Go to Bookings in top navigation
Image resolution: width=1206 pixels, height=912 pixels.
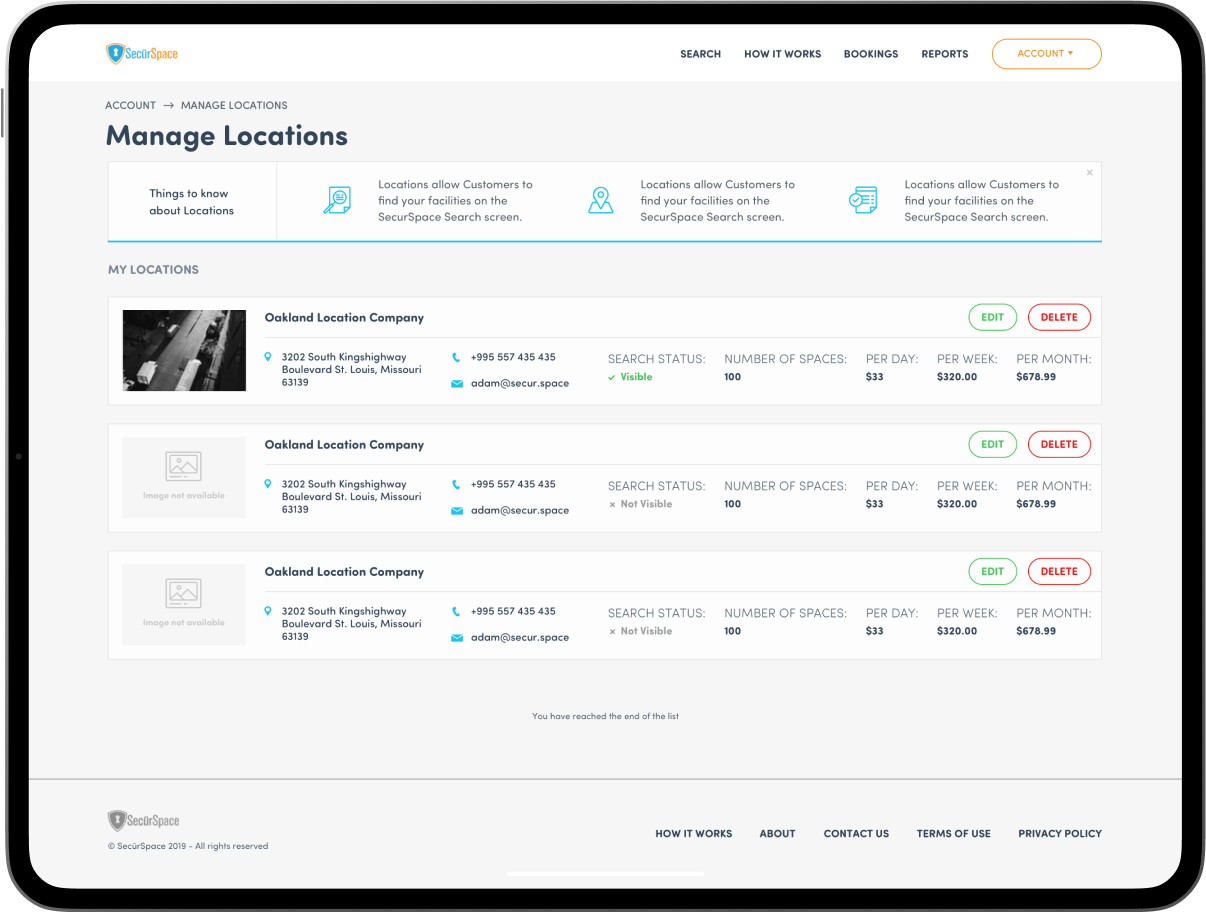pyautogui.click(x=871, y=54)
